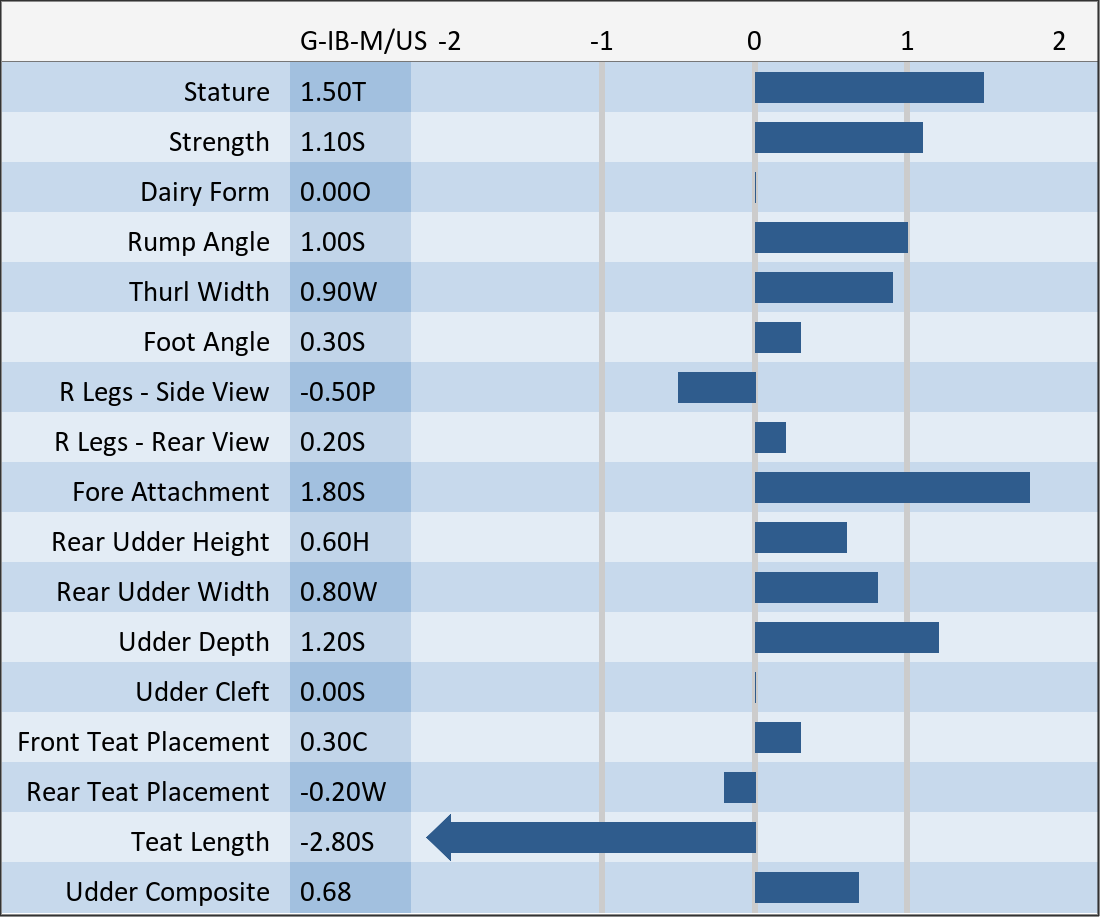Select the G-IB-M/US column header
Screen dimensions: 1100x917
click(x=364, y=41)
